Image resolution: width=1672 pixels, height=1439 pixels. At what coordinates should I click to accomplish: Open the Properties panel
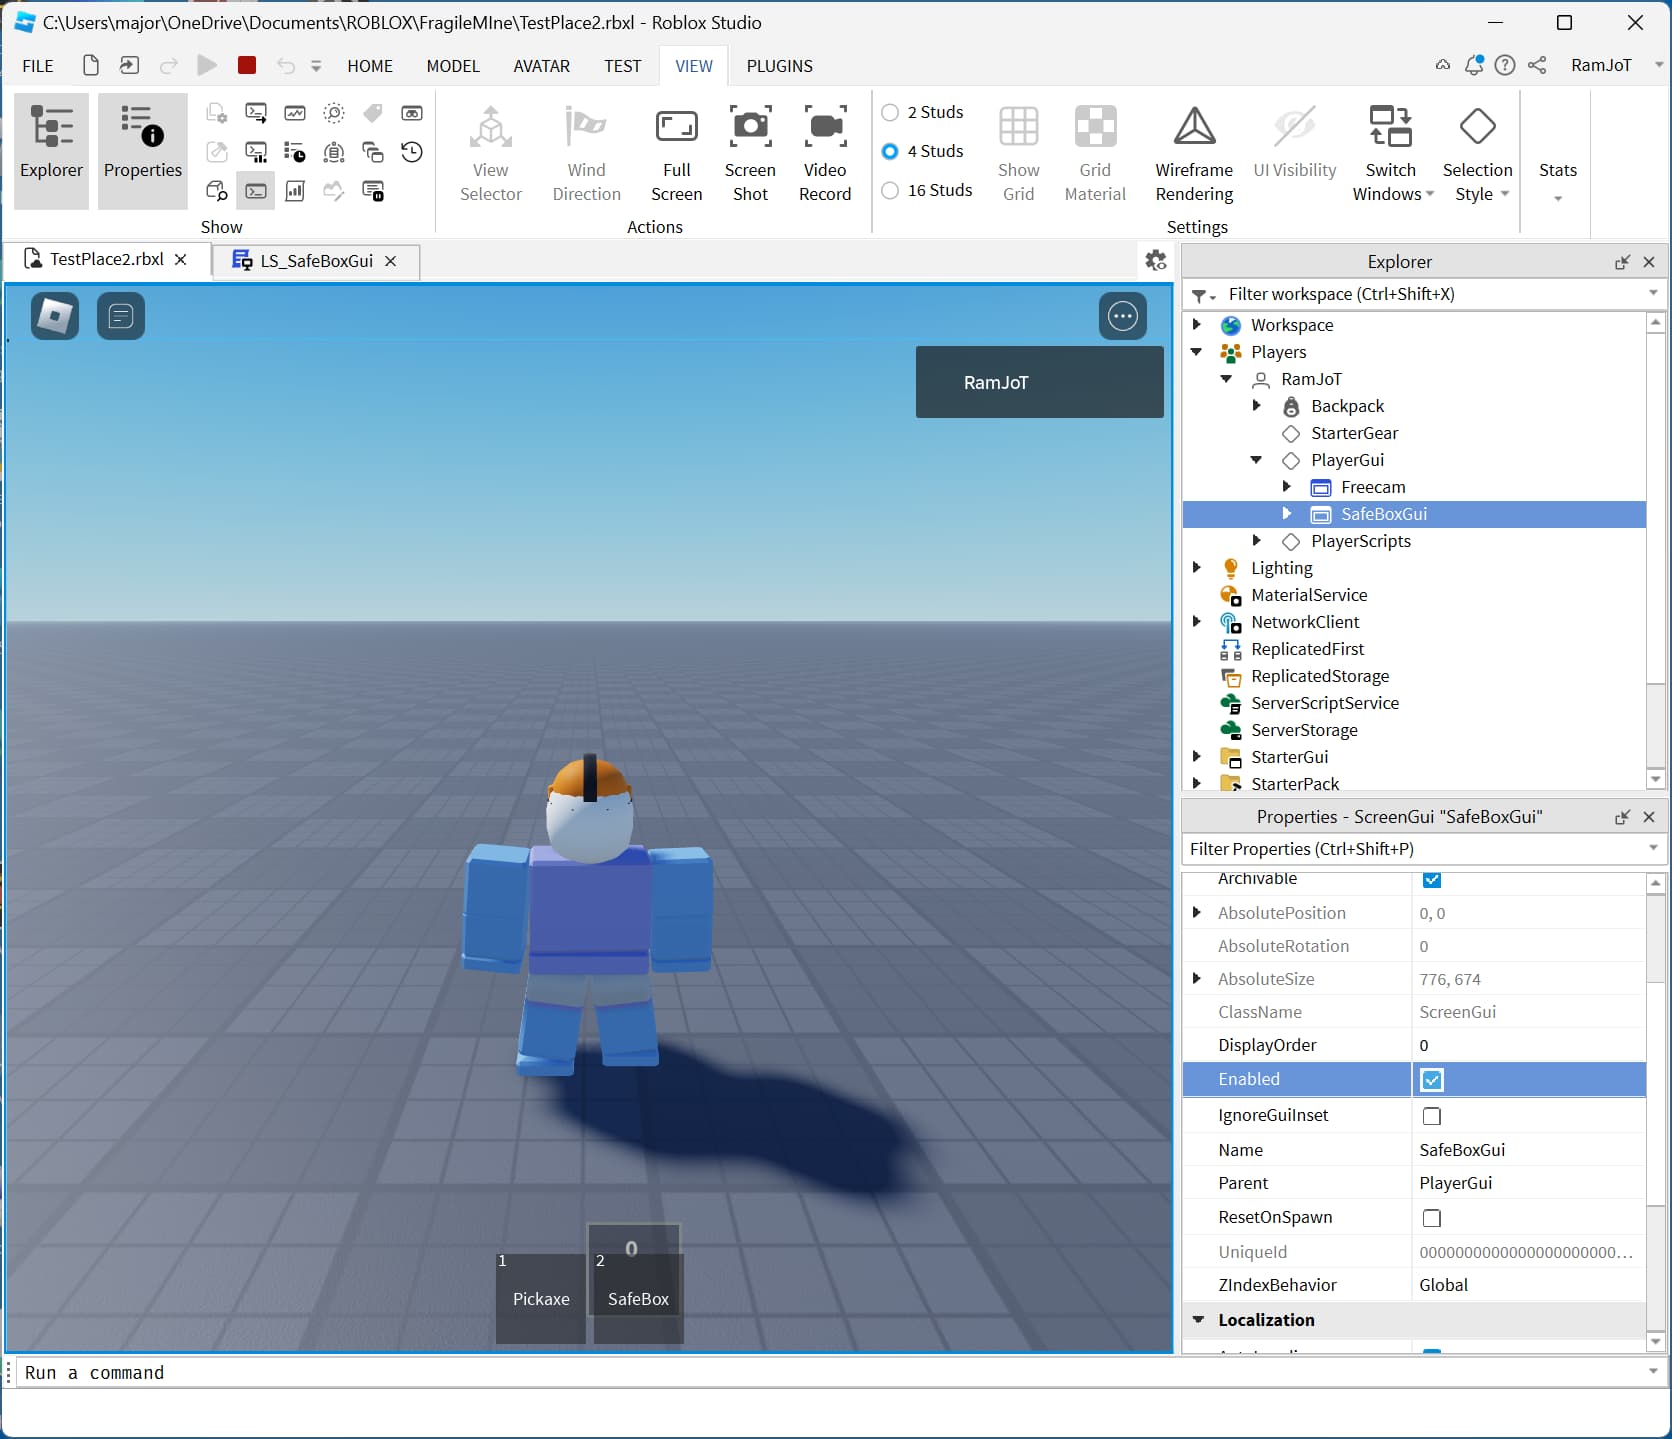click(x=142, y=150)
